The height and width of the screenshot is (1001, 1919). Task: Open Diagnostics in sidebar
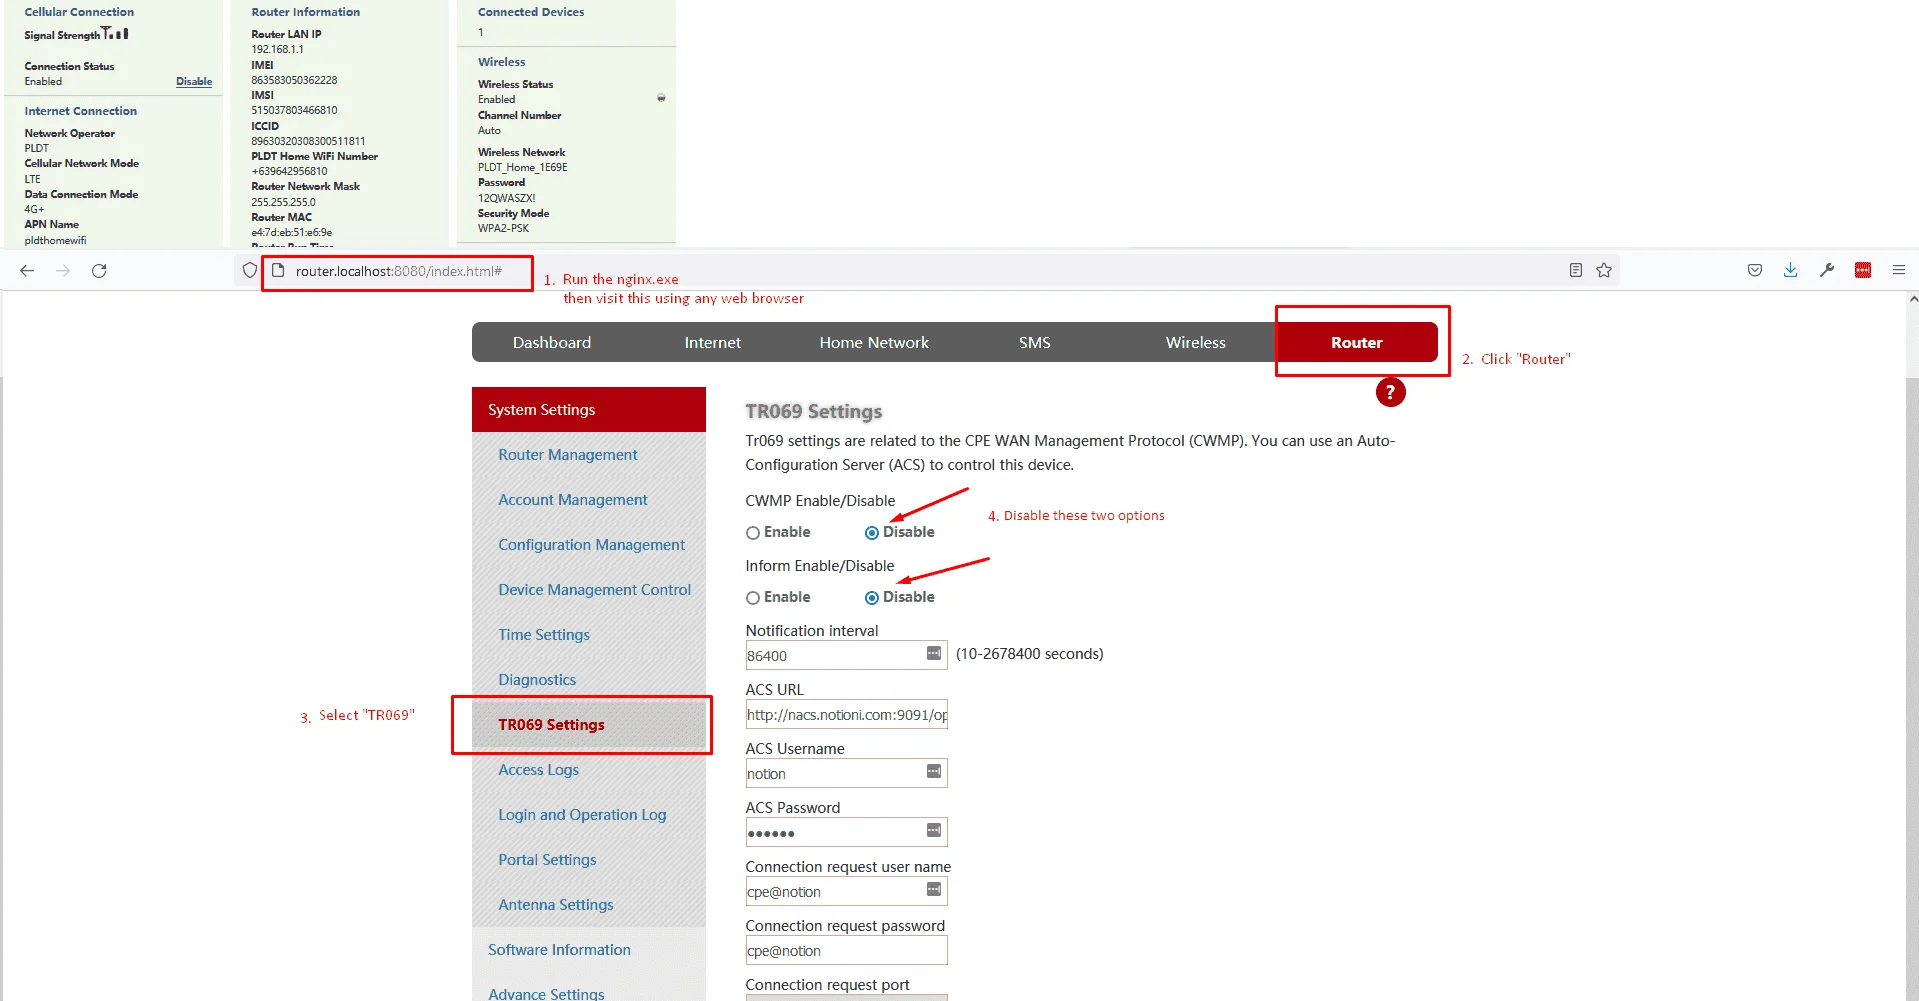coord(537,680)
